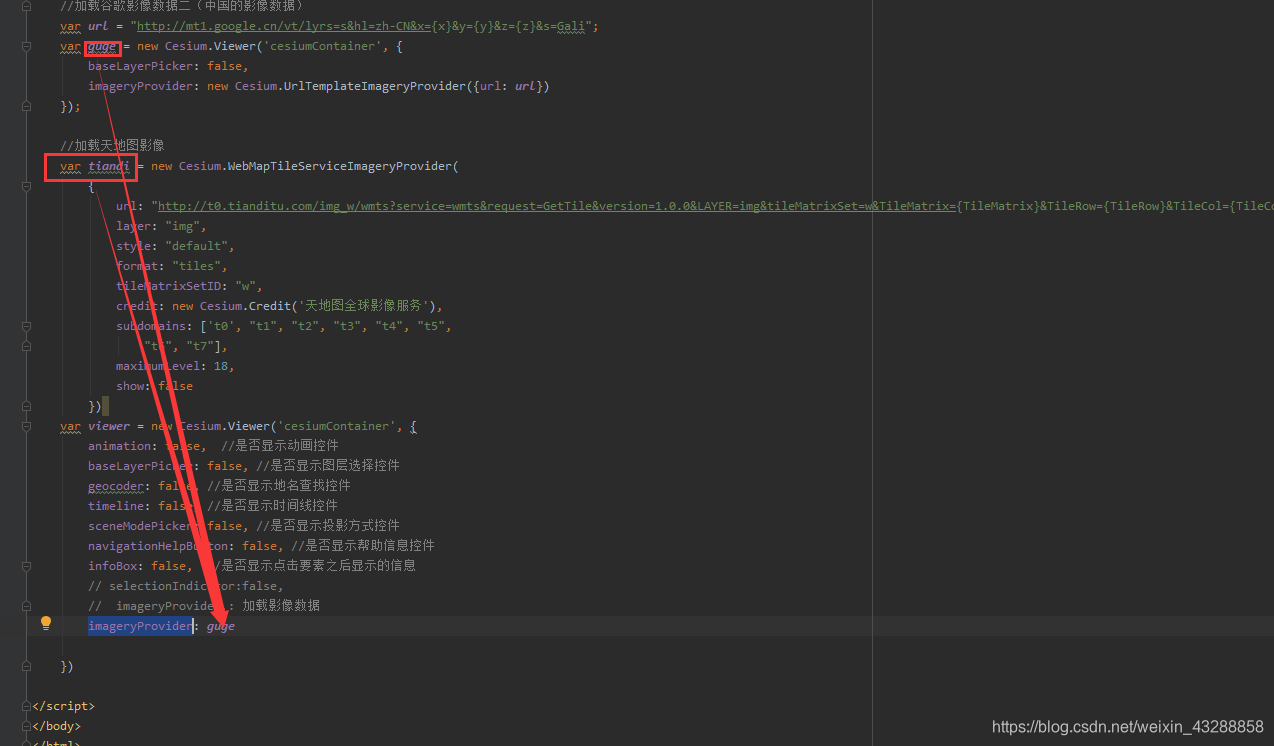The height and width of the screenshot is (746, 1274).
Task: Click the 'viewer' variable name
Action: point(109,426)
